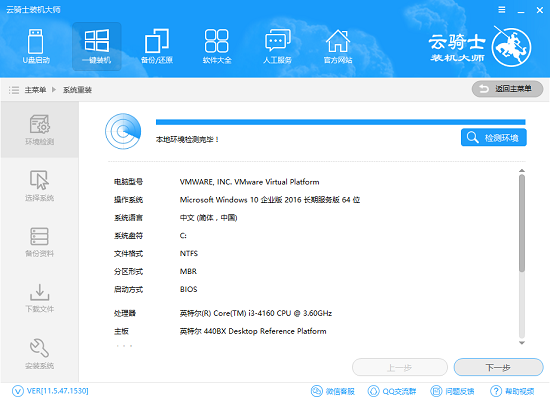Screen dimensions: 550x400
Task: Click 主菜单 in breadcrumb
Action: (35, 90)
